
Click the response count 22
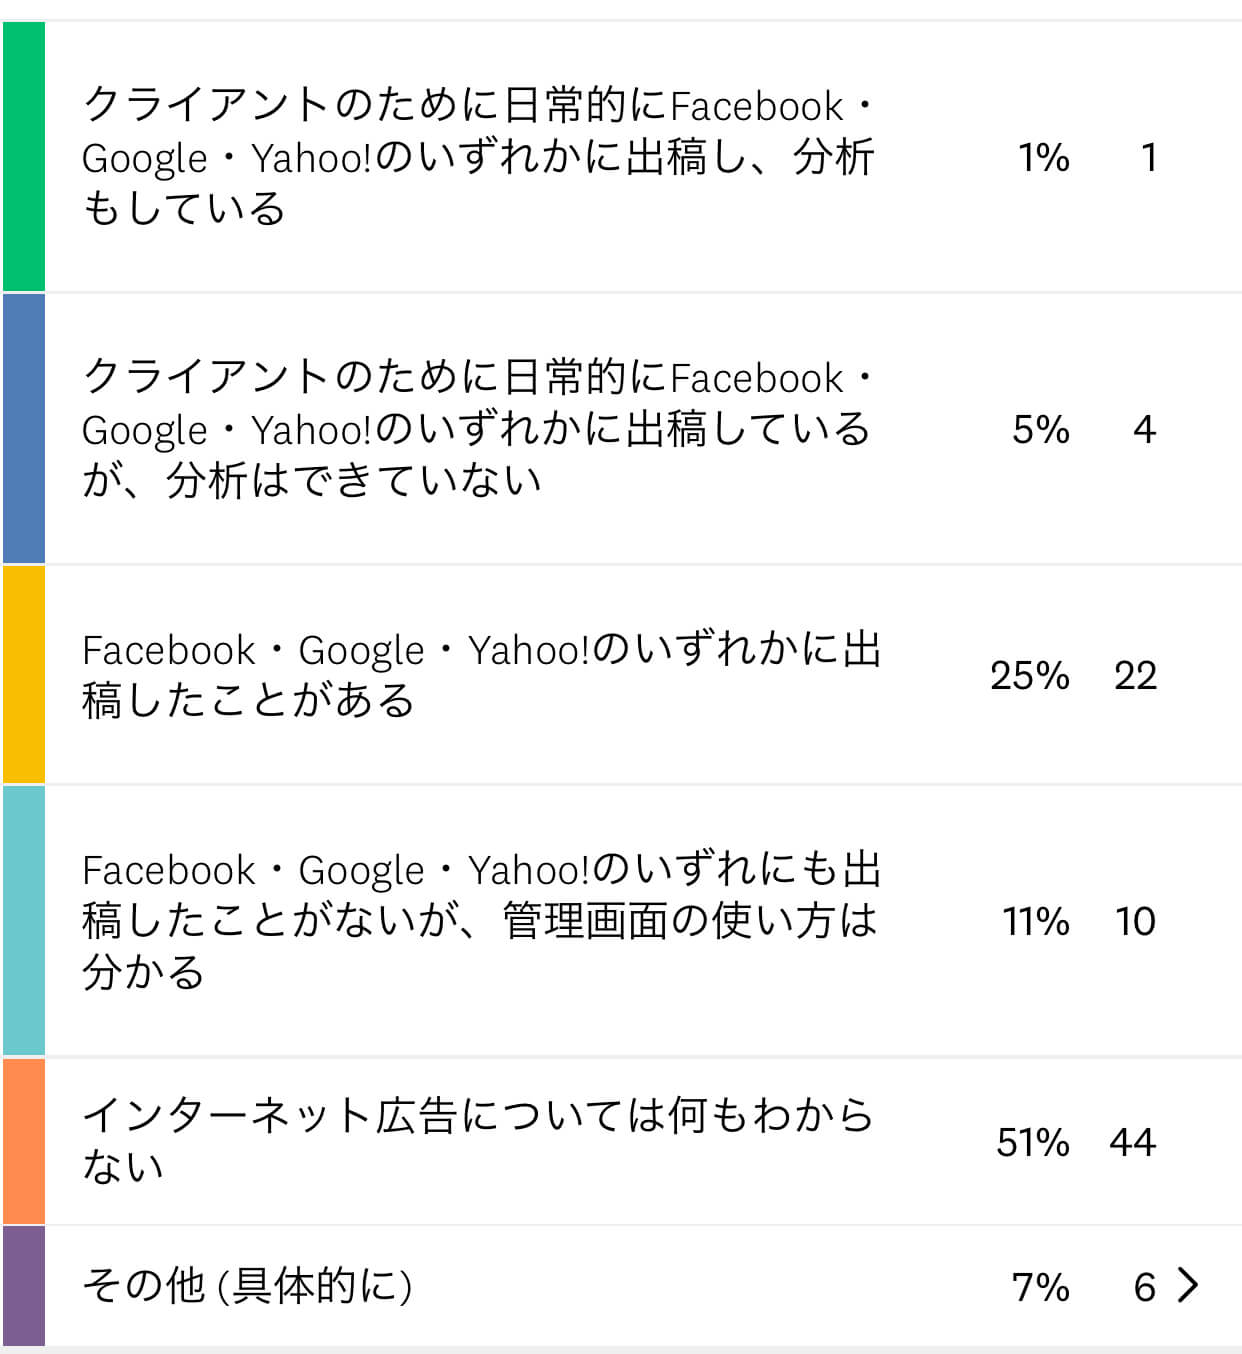point(1136,676)
